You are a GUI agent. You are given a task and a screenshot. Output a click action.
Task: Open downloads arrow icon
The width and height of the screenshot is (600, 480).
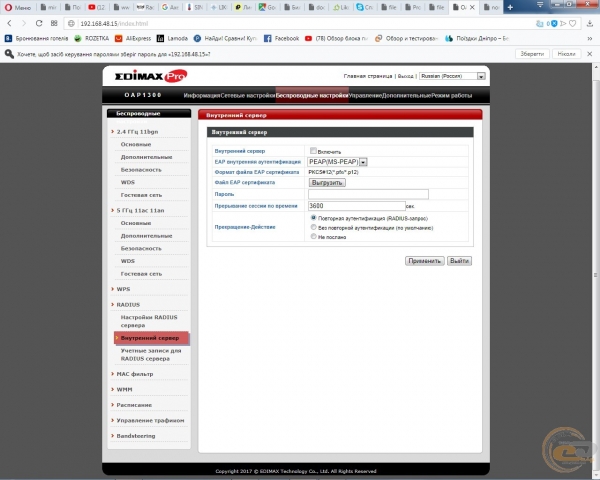coord(590,24)
